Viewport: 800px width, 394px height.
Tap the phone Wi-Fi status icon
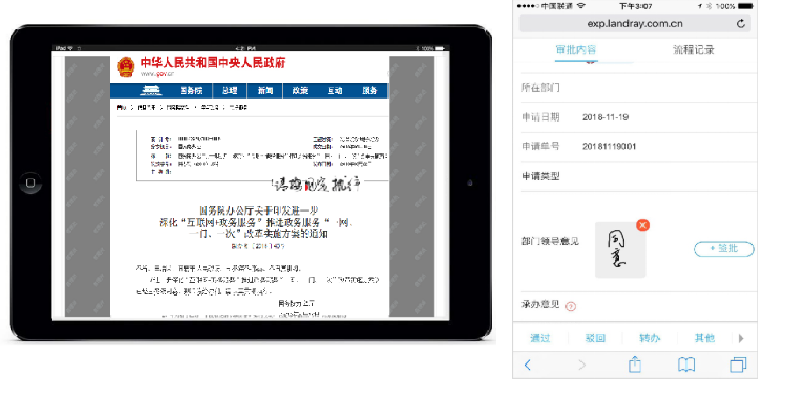pyautogui.click(x=581, y=6)
